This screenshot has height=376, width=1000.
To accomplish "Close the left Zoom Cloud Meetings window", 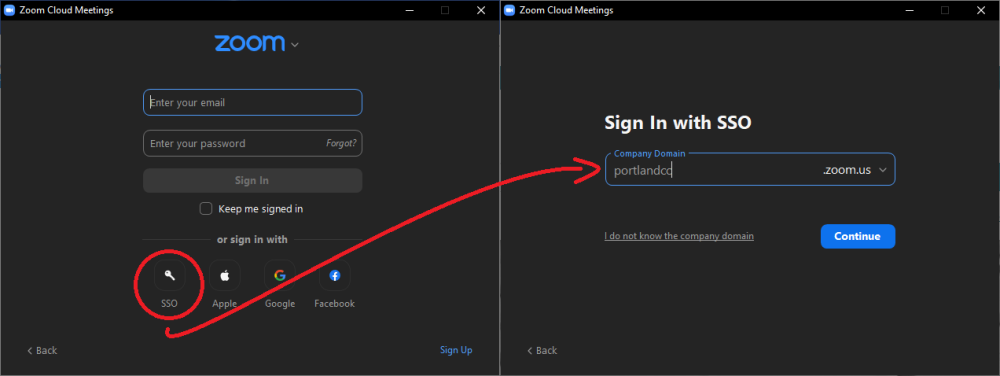I will 482,10.
